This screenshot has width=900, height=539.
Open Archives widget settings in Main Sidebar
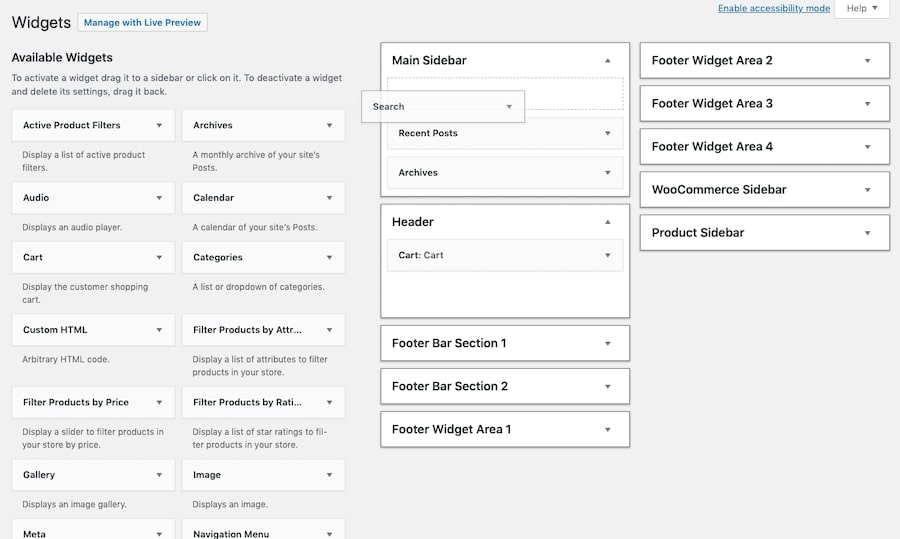pos(607,173)
